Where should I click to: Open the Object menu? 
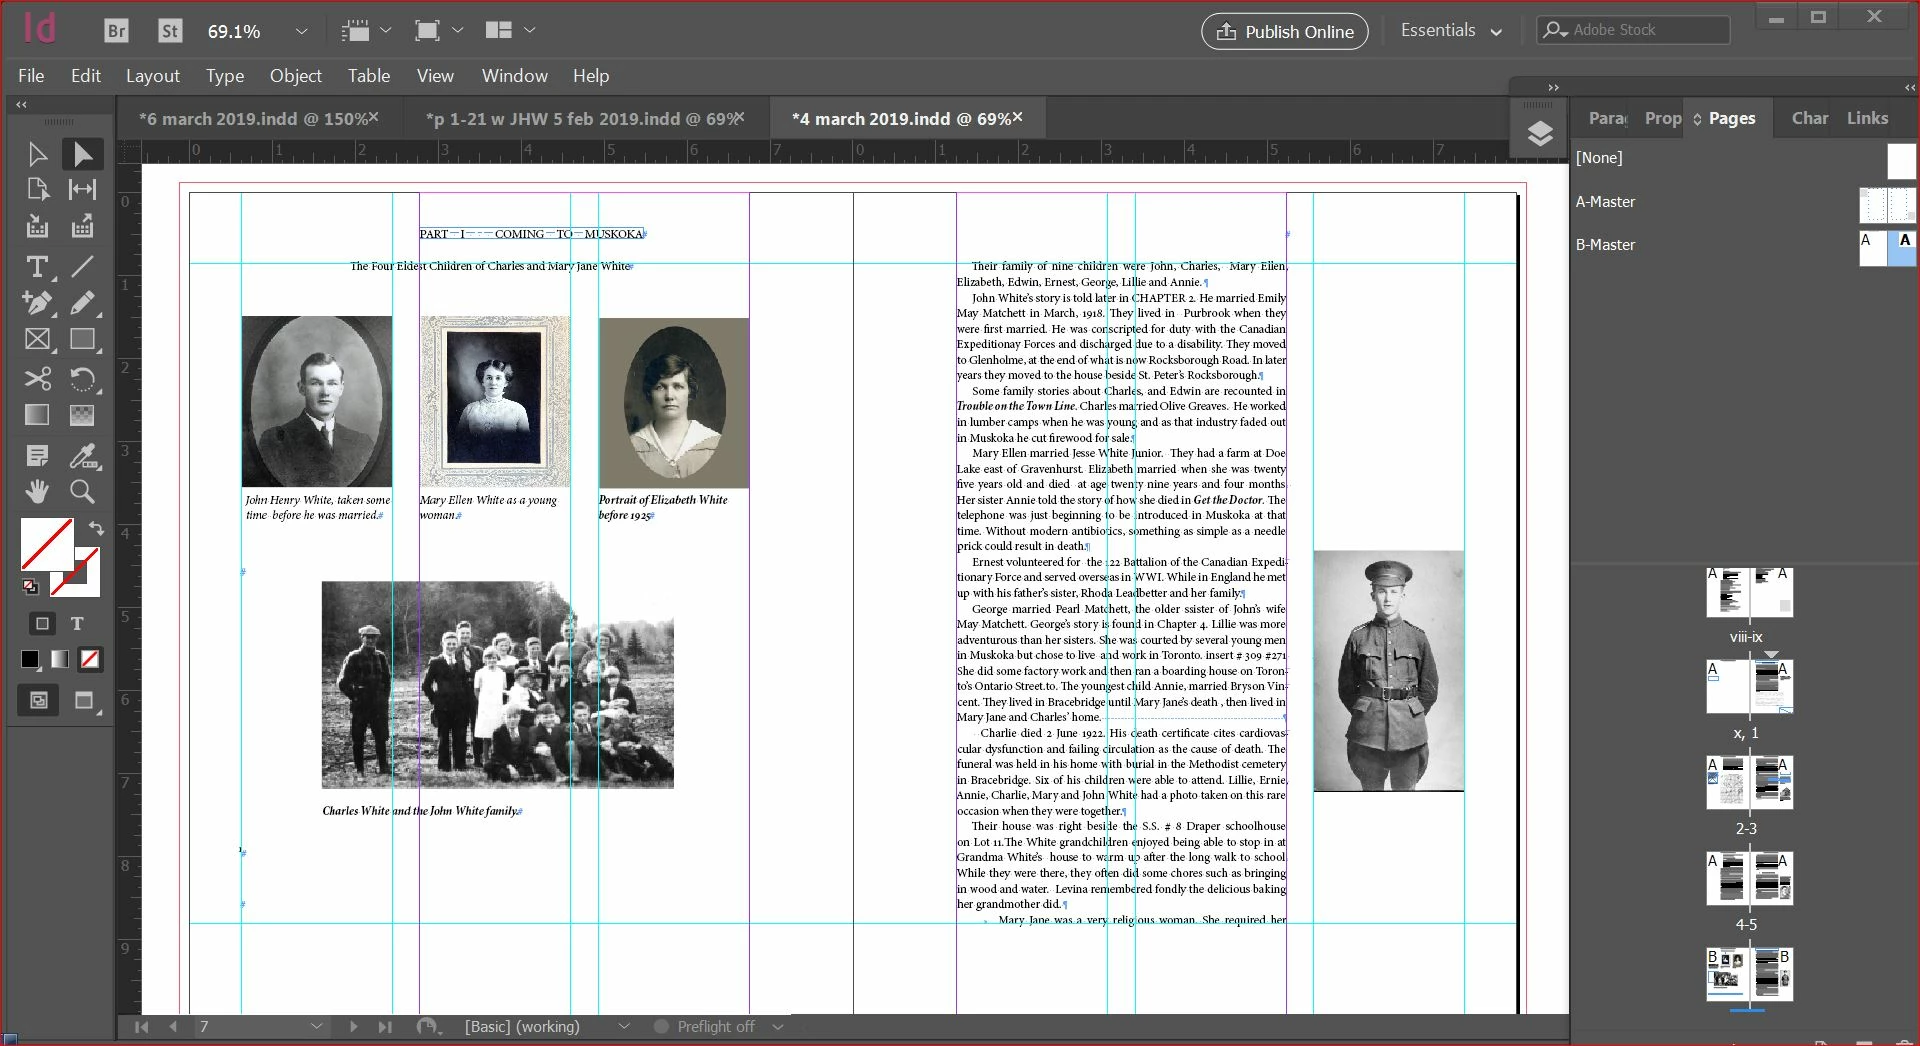coord(296,76)
